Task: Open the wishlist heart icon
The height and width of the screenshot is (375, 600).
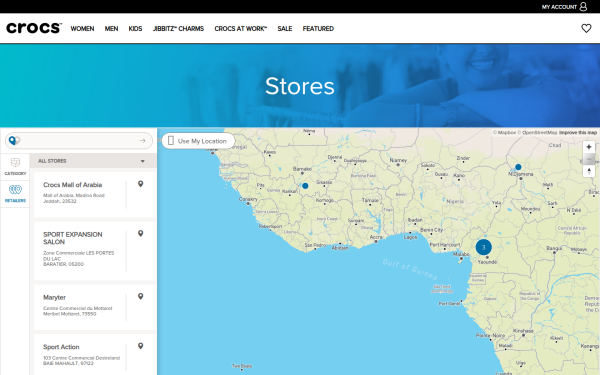Action: click(586, 28)
